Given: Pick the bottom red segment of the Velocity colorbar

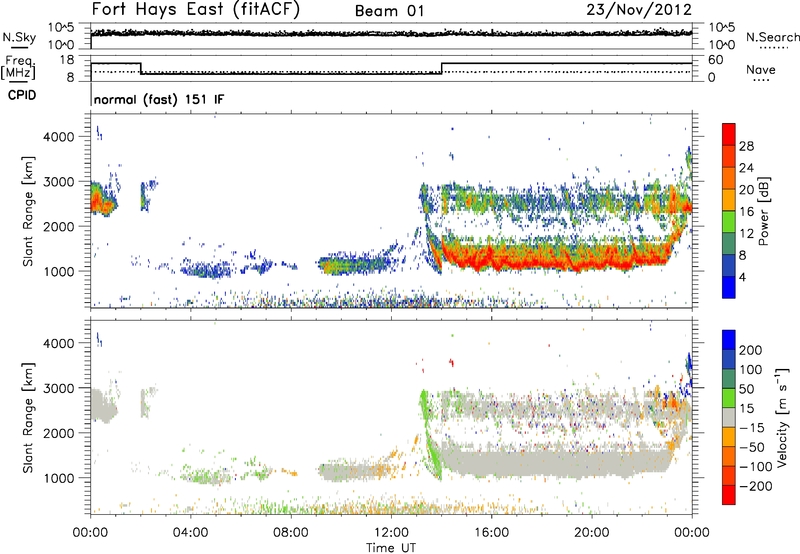Looking at the screenshot, I should [x=729, y=495].
